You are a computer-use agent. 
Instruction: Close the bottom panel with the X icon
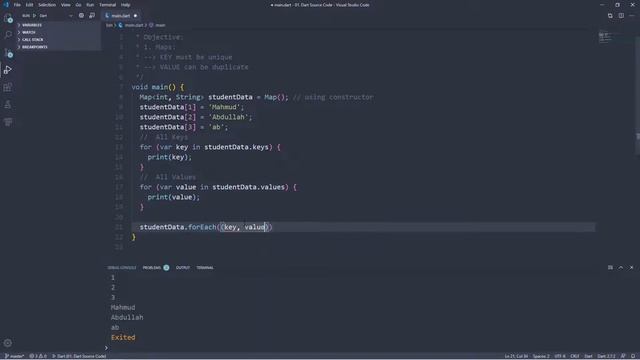coord(631,267)
